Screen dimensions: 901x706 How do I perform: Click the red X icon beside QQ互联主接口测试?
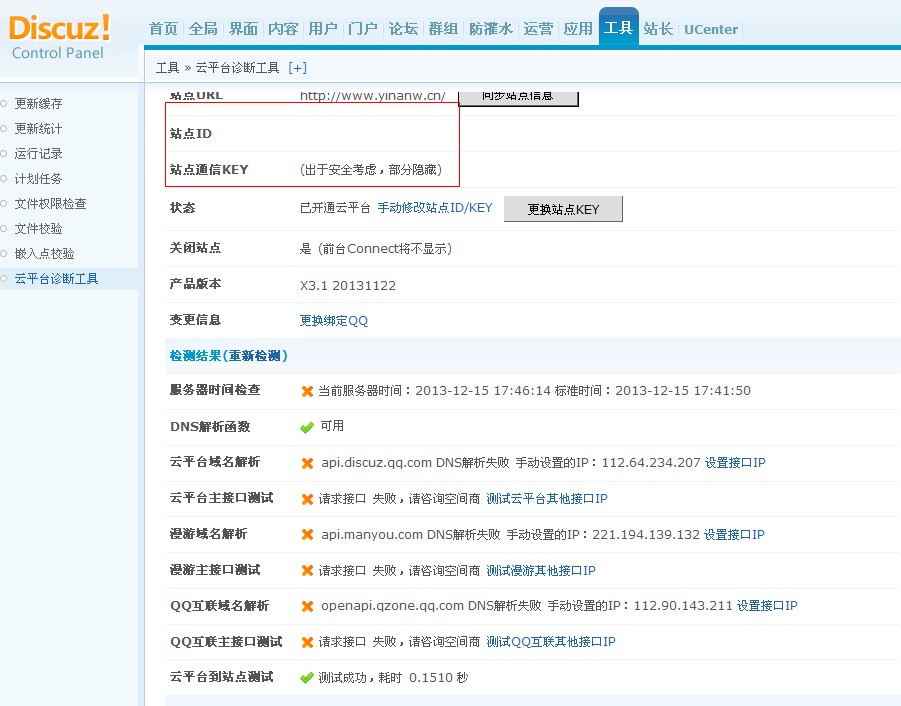307,642
